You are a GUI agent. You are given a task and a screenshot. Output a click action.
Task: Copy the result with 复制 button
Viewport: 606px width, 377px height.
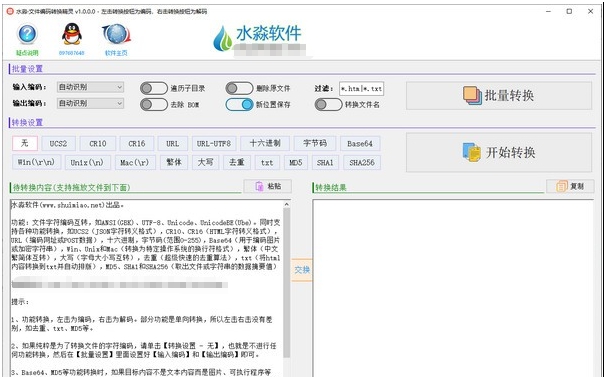pos(570,186)
